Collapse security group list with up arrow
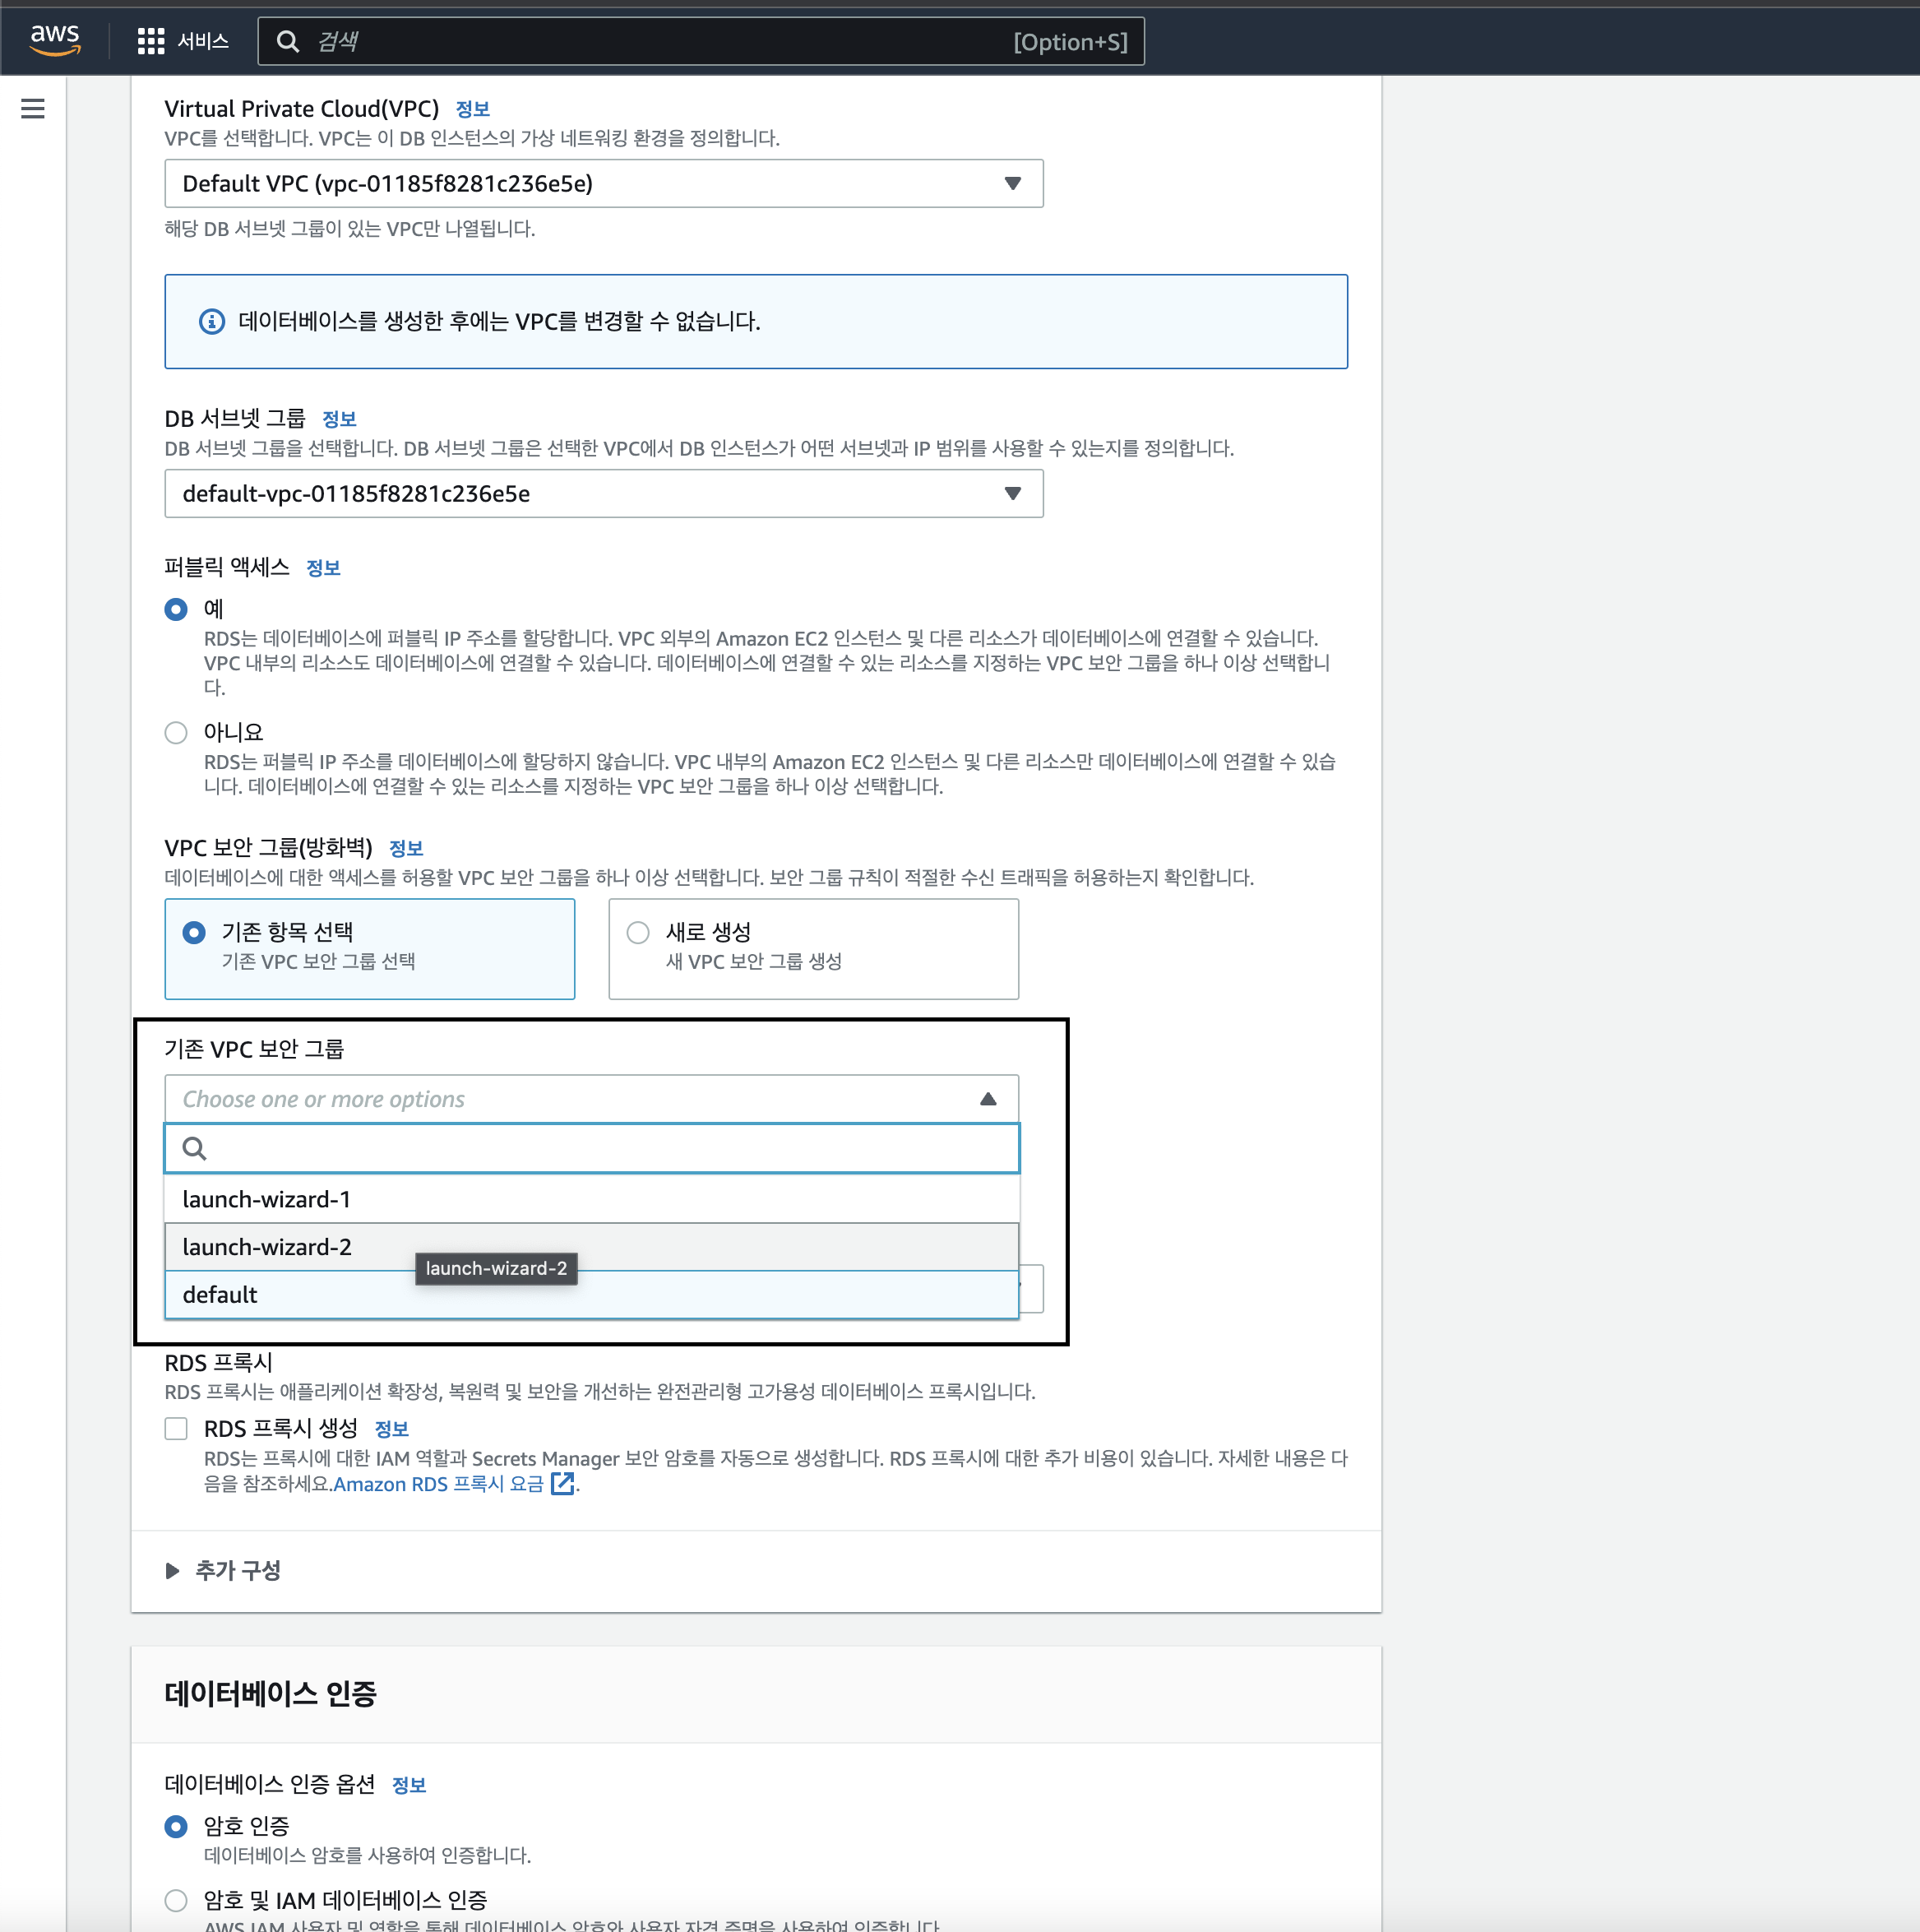 click(988, 1099)
